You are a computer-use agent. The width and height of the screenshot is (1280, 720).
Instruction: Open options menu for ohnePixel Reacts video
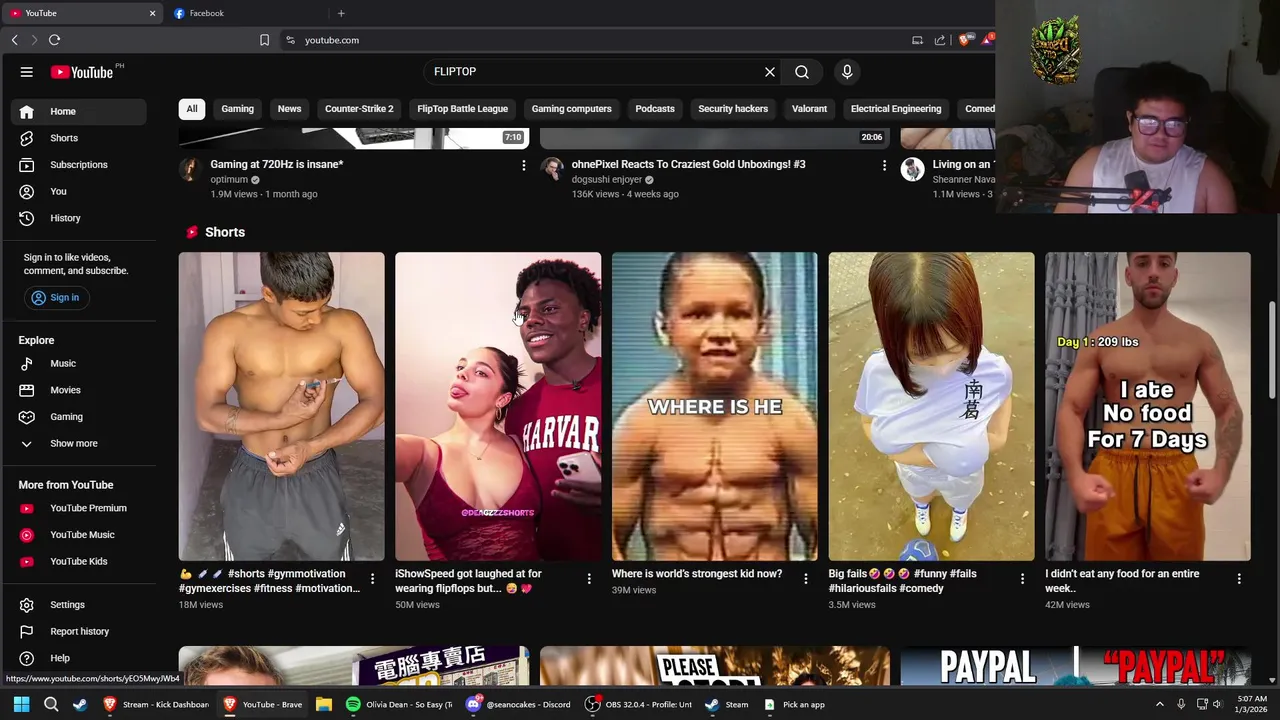884,165
